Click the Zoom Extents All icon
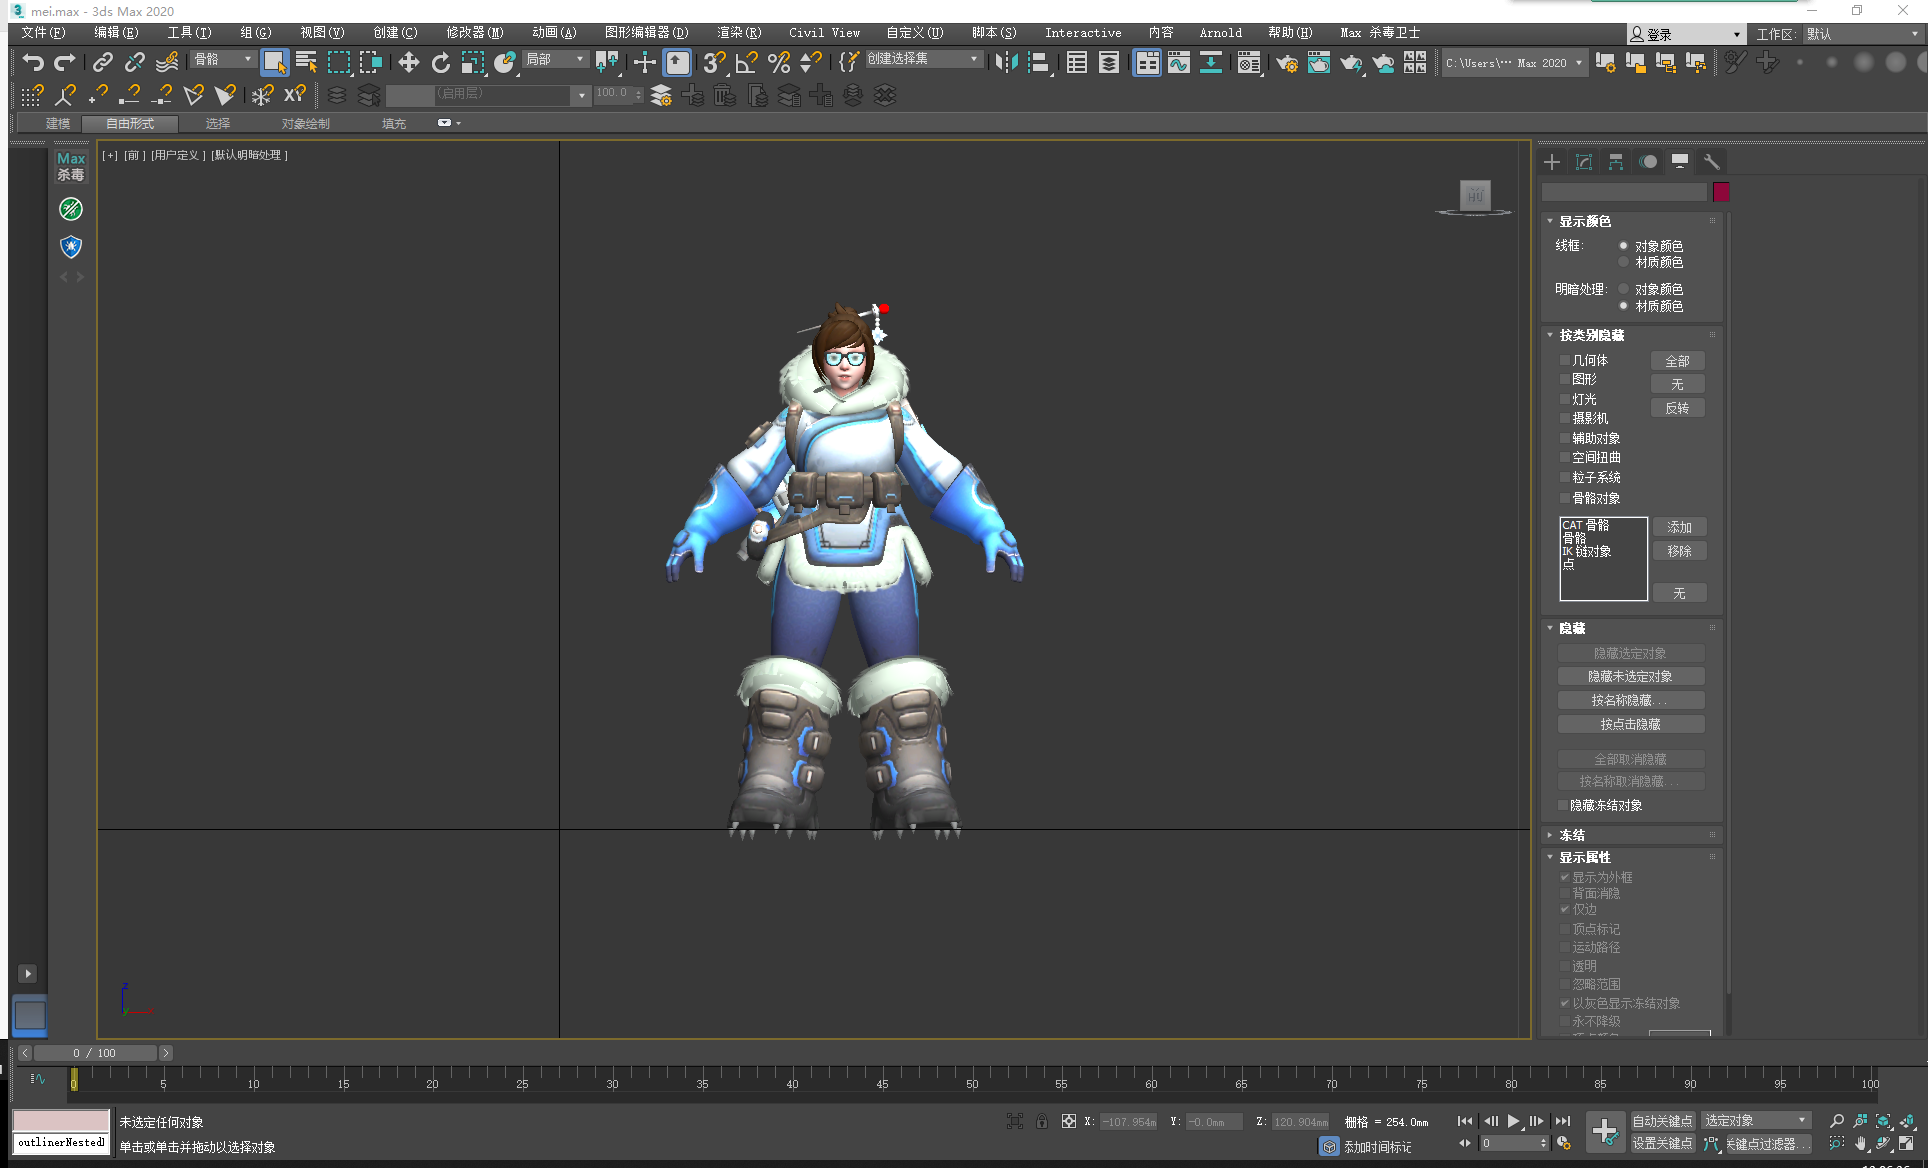Image resolution: width=1928 pixels, height=1168 pixels. point(1907,1122)
